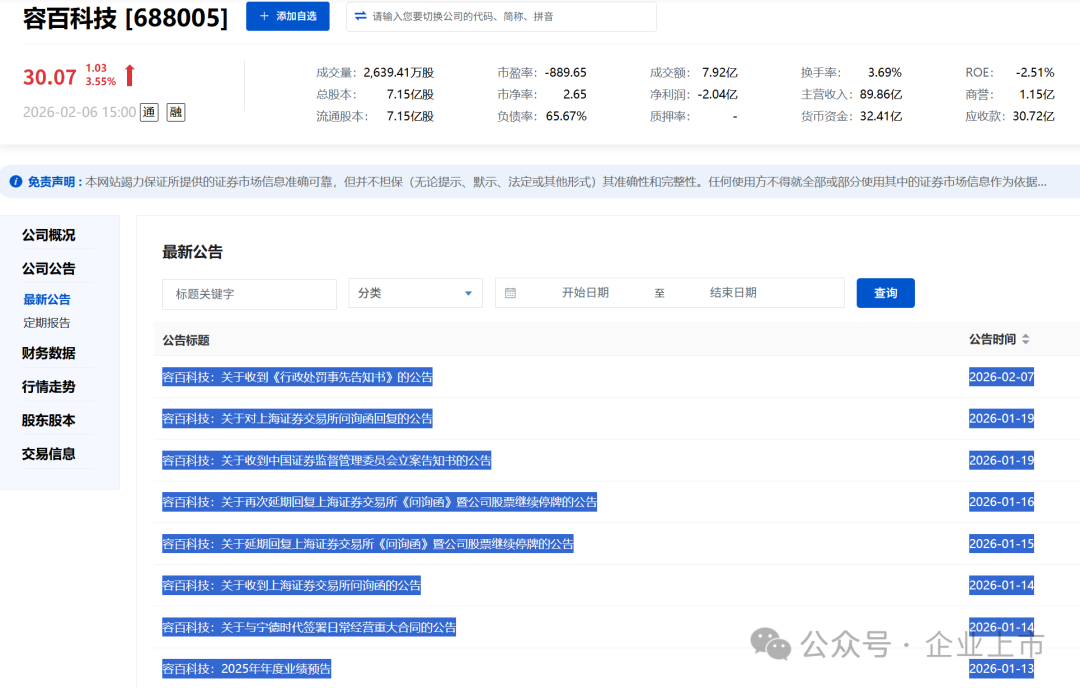Viewport: 1080px width, 688px height.
Task: Open the 公司公告 sidebar section
Action: click(x=48, y=269)
